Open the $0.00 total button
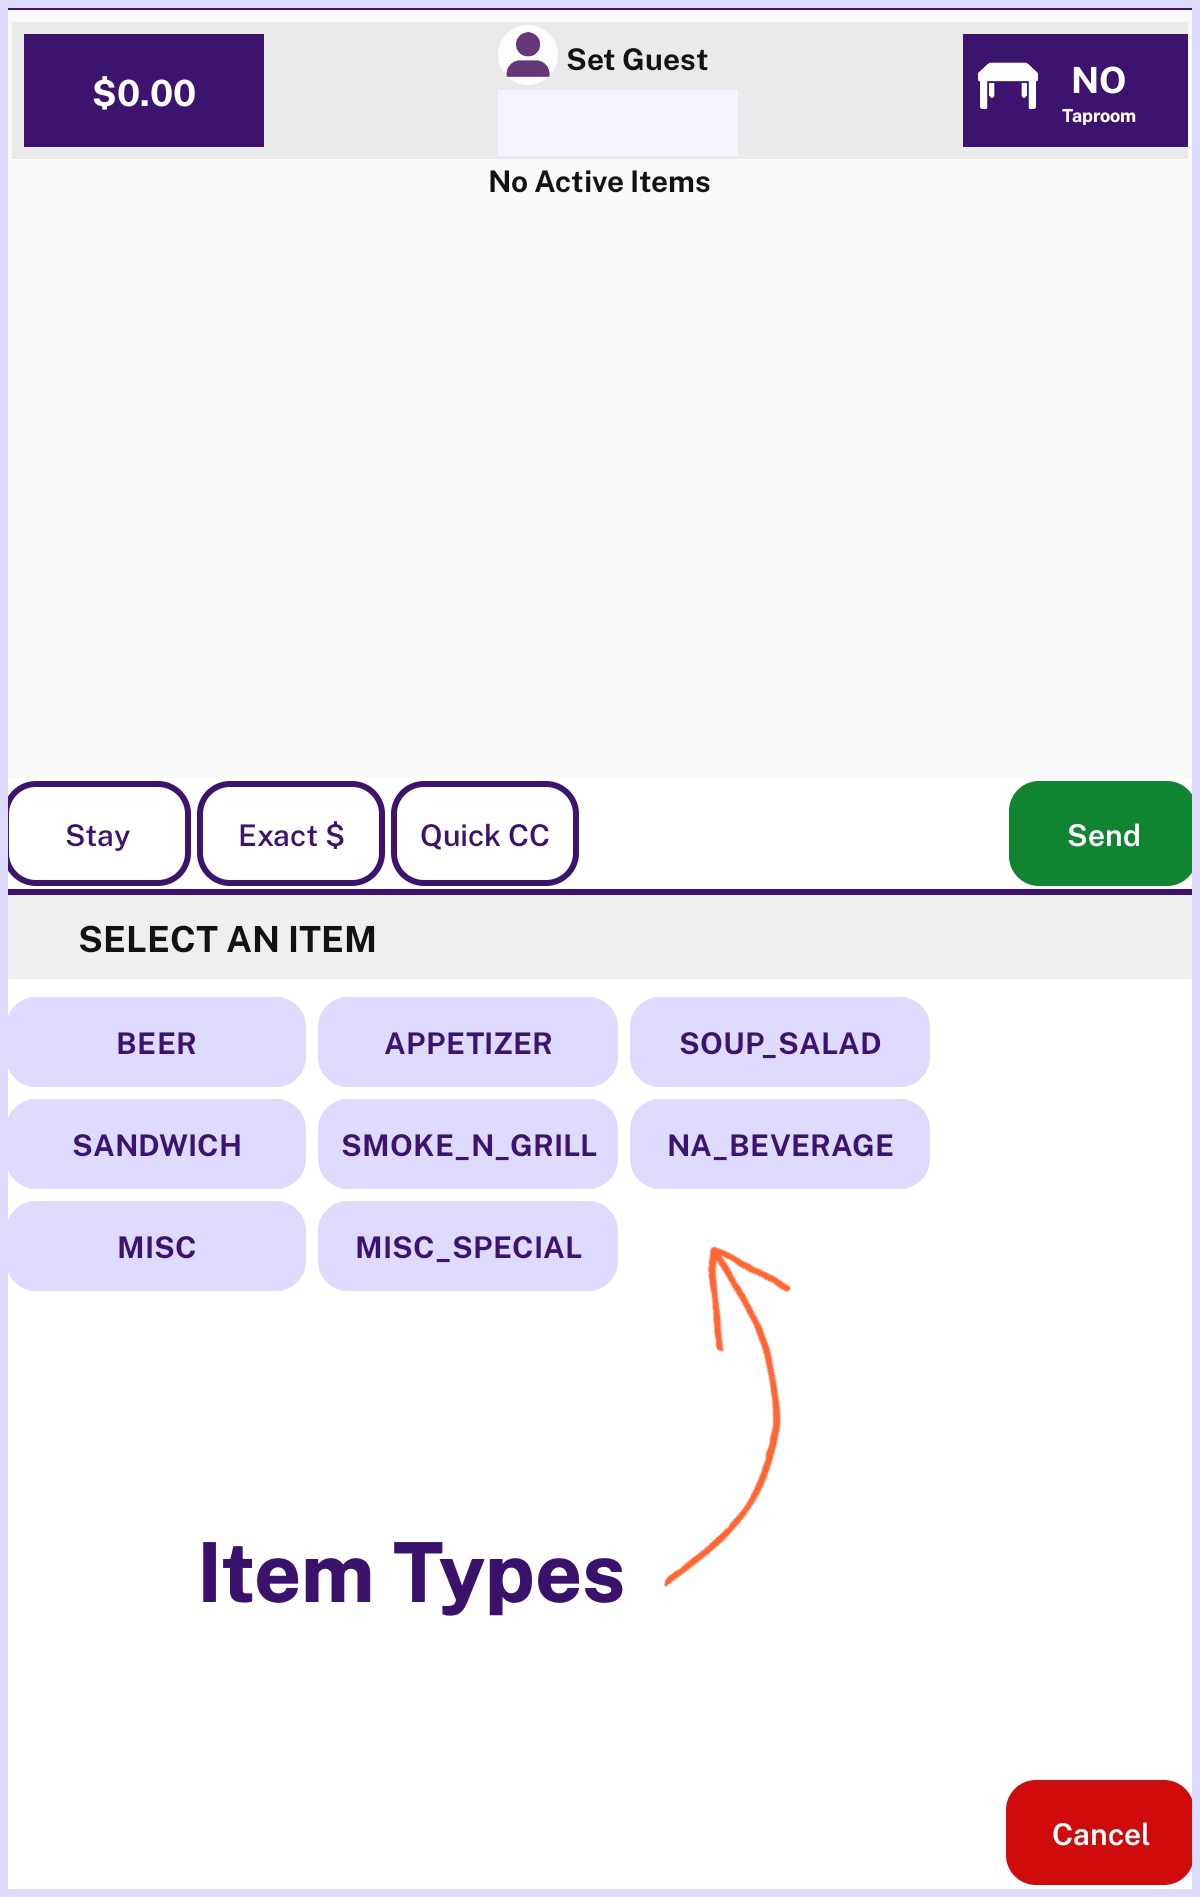 click(x=144, y=91)
